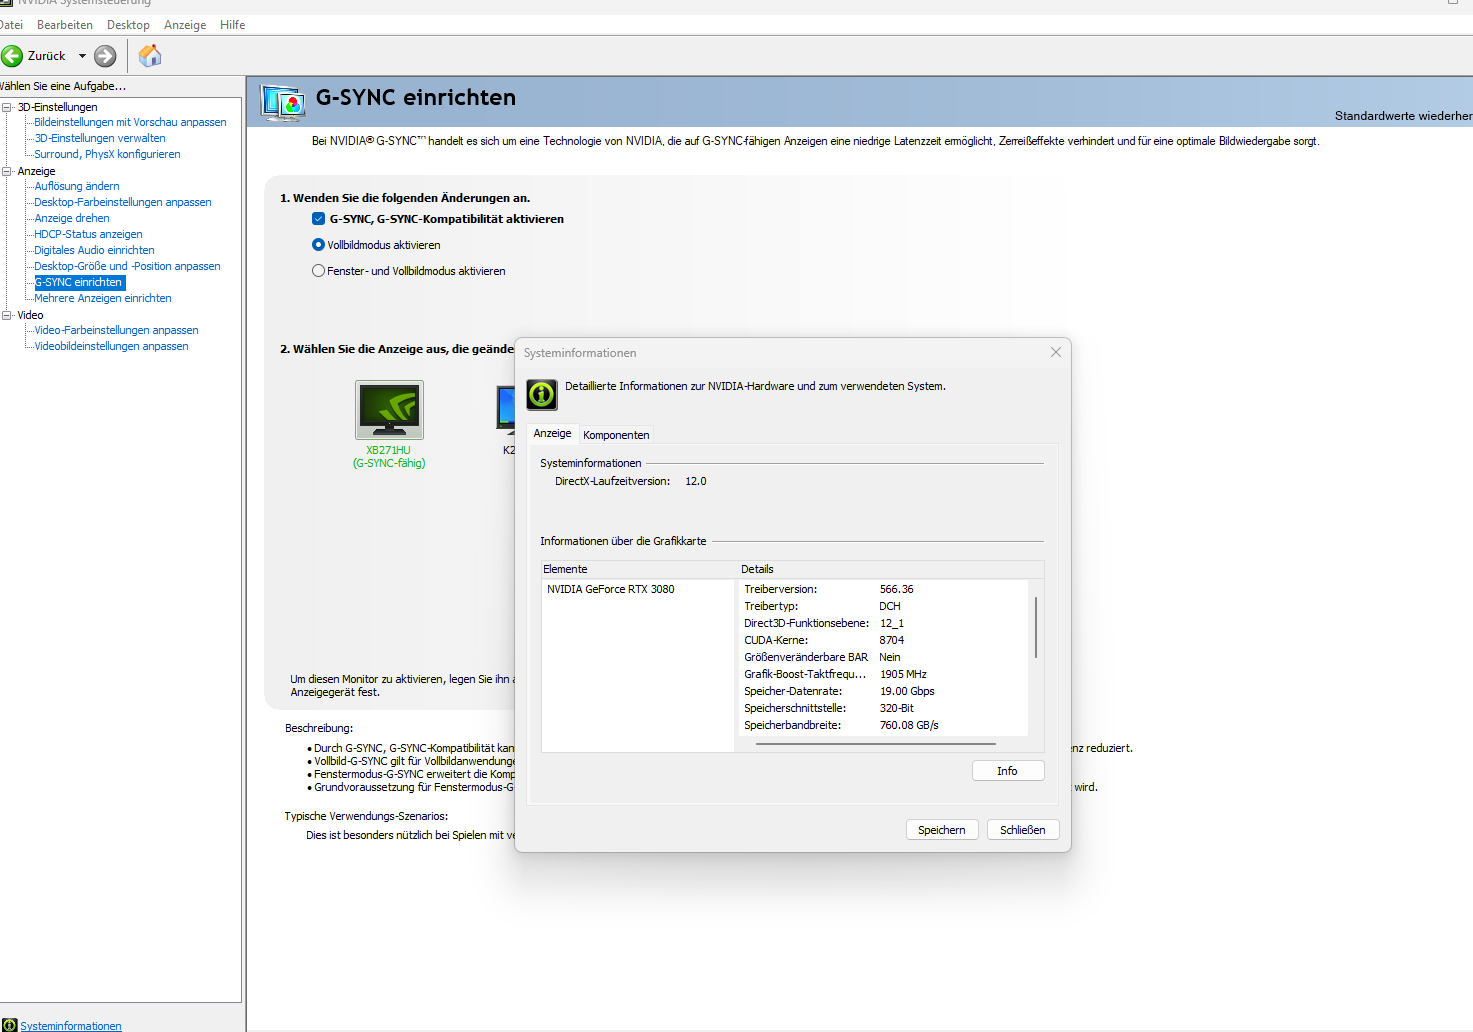The width and height of the screenshot is (1473, 1032).
Task: Open the Systeminformationen link at bottom left
Action: point(71,1026)
